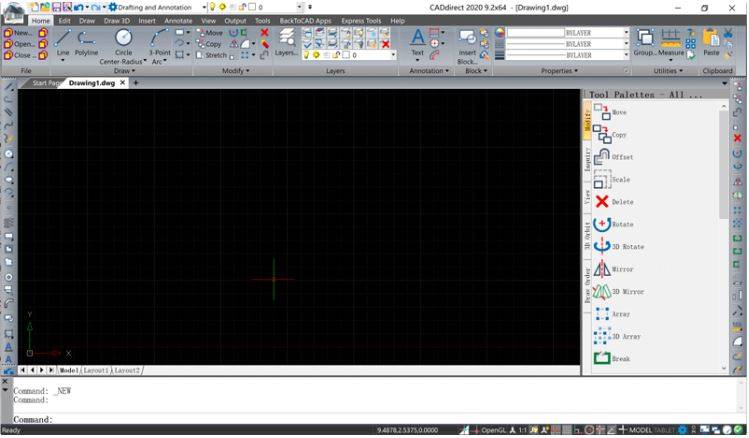The image size is (749, 438).
Task: Click the Text annotation tool
Action: pos(417,42)
